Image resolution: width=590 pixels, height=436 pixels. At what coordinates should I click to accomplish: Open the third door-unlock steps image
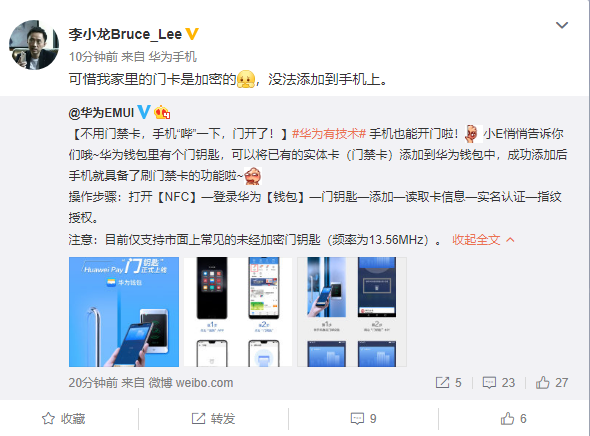point(352,312)
